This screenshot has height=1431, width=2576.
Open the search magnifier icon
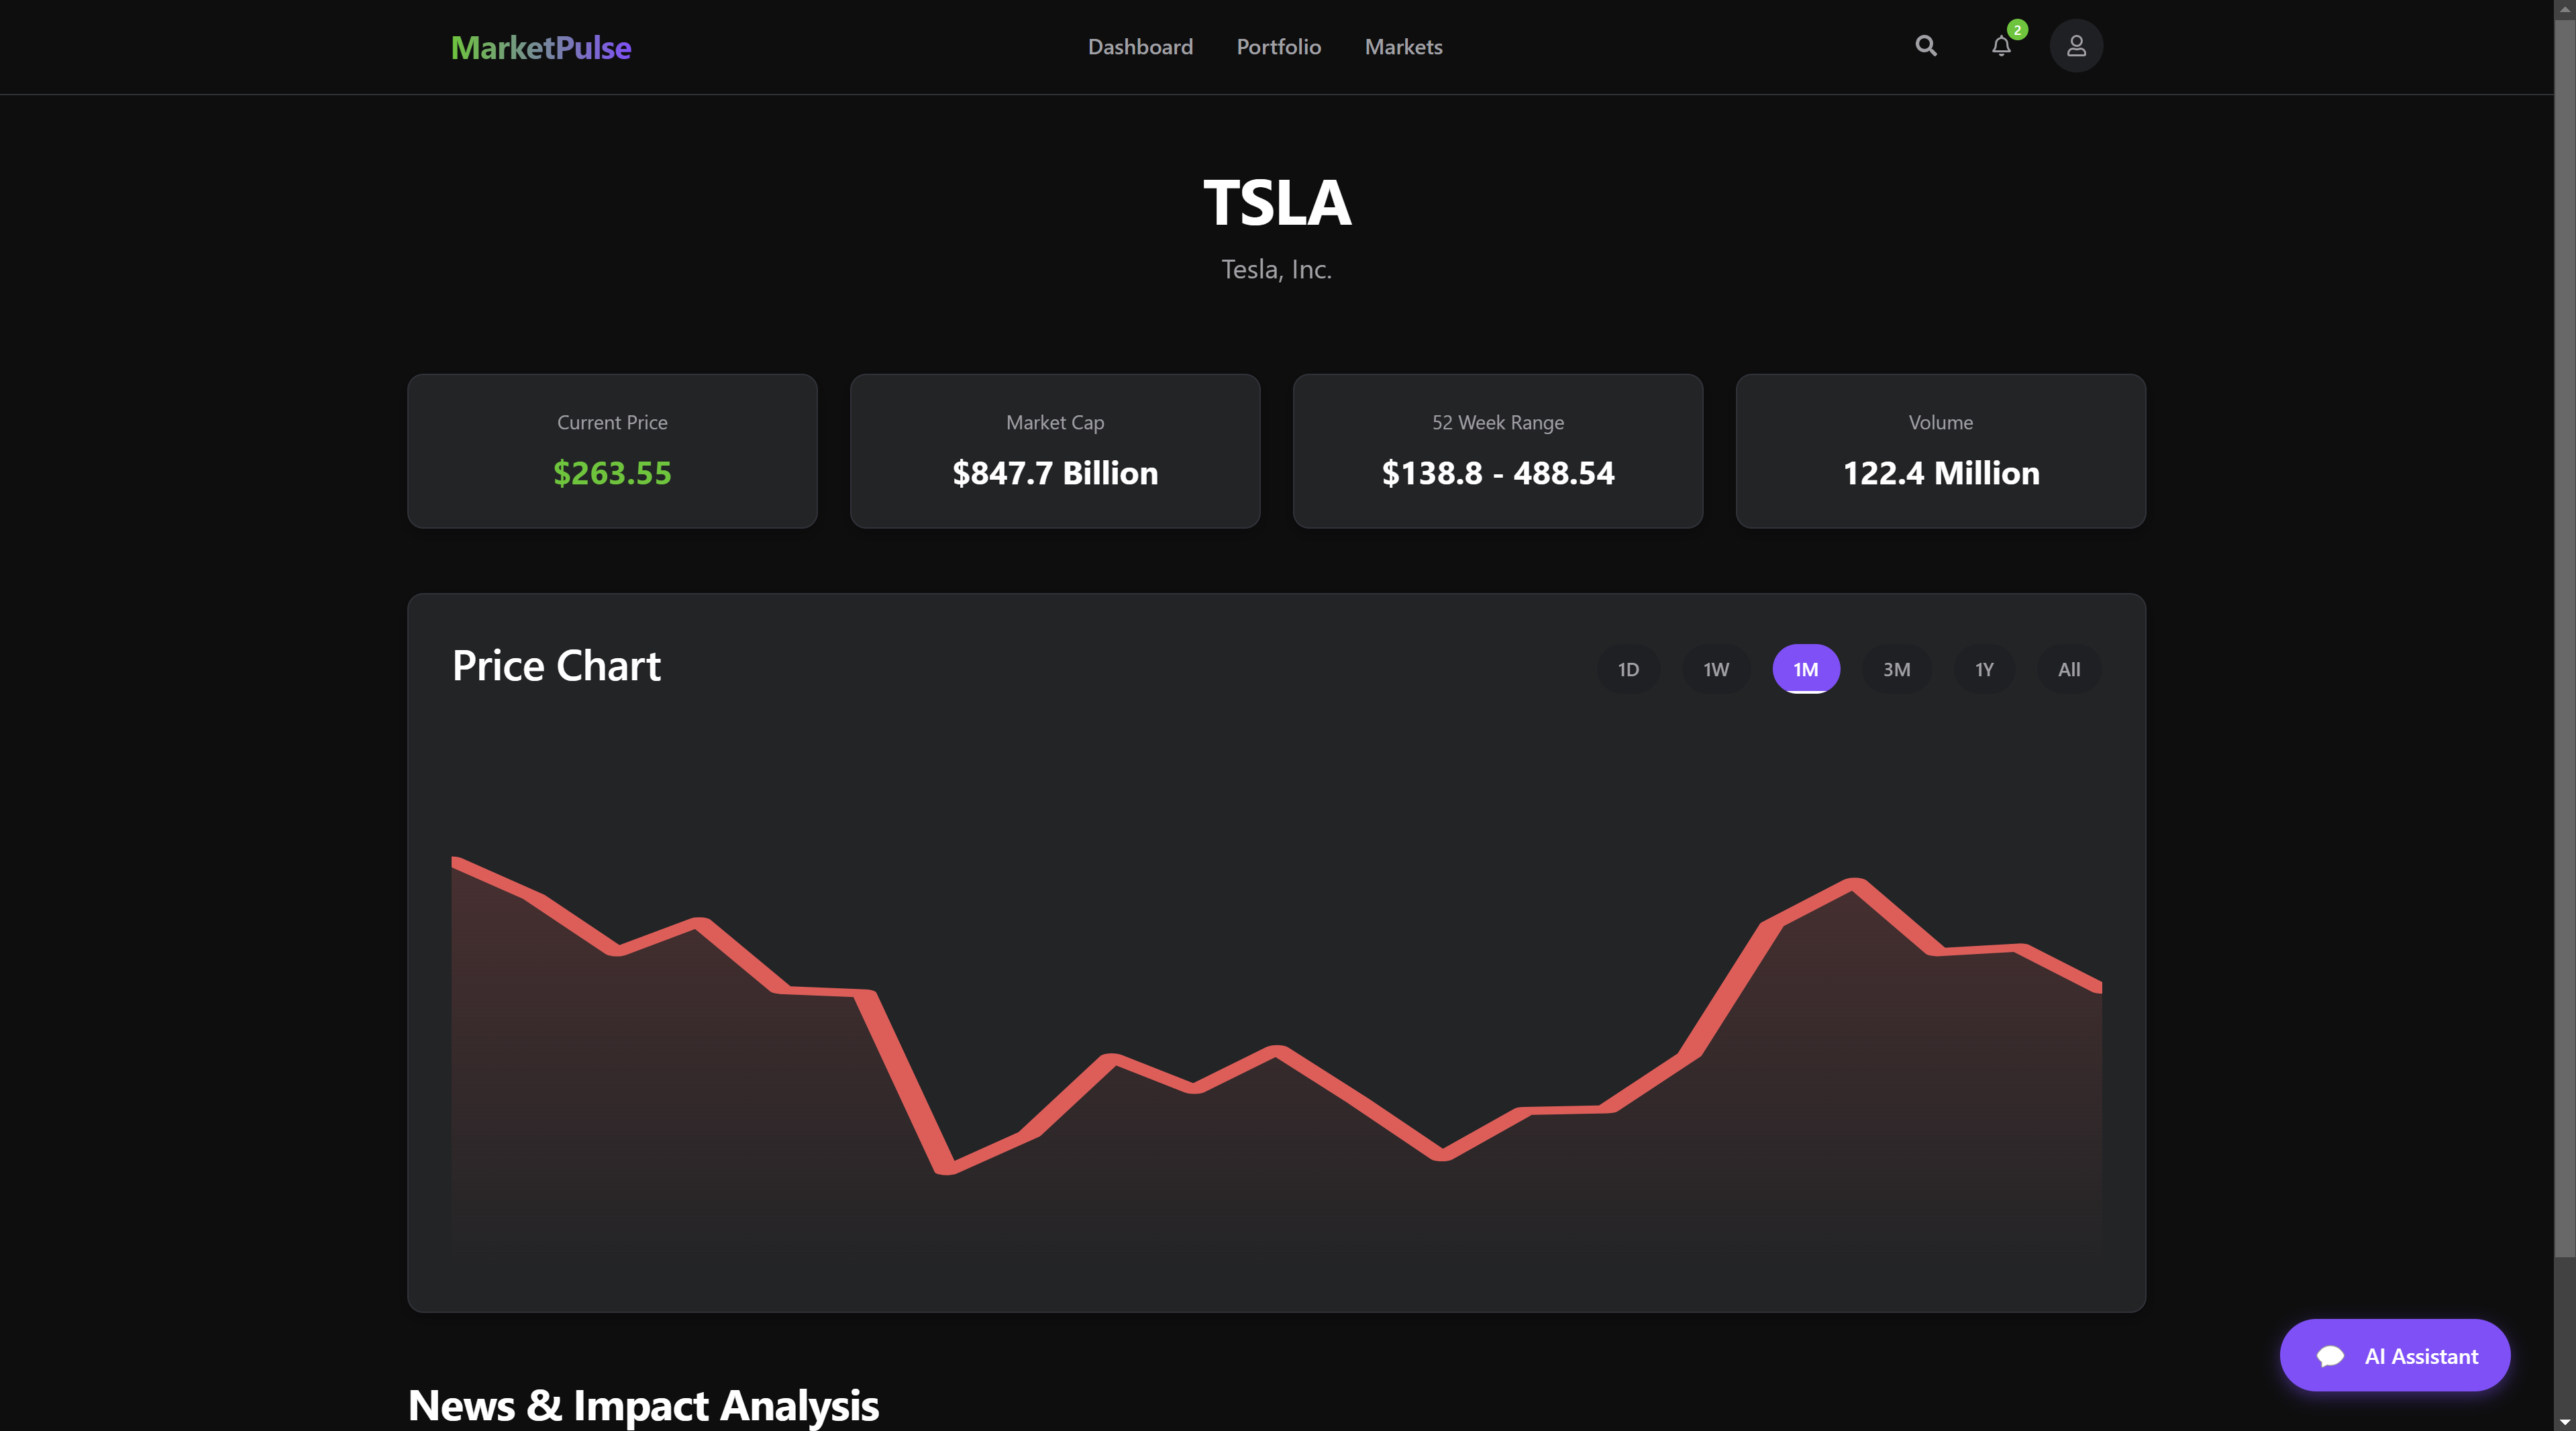click(1925, 46)
